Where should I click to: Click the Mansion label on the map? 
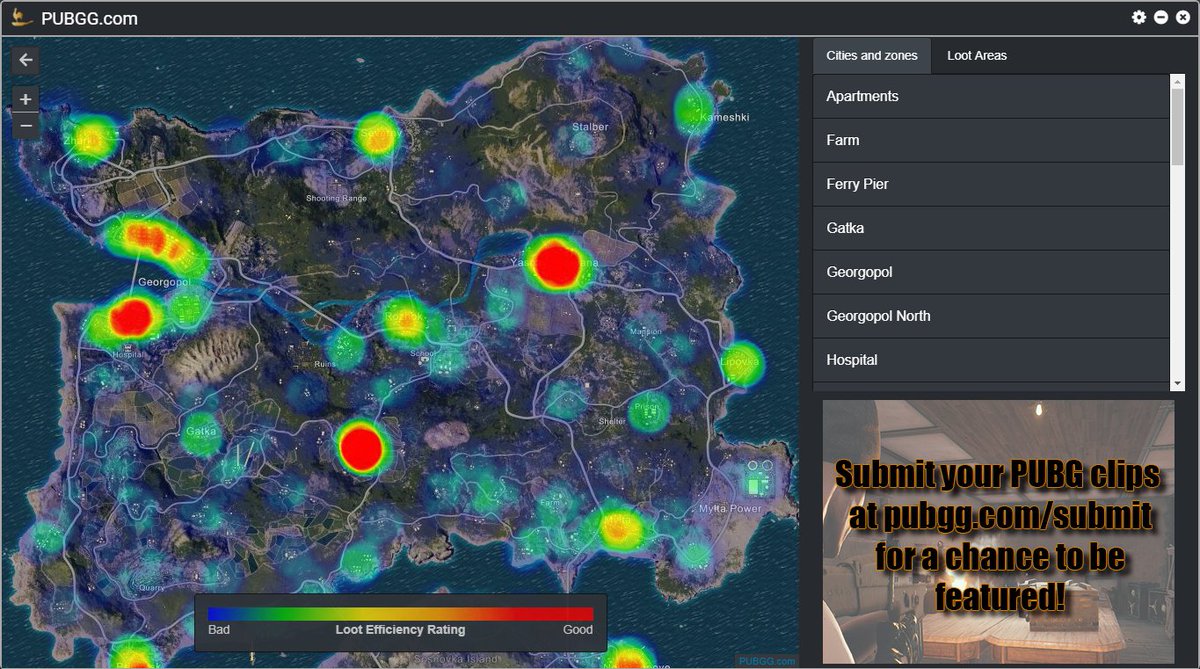[646, 331]
